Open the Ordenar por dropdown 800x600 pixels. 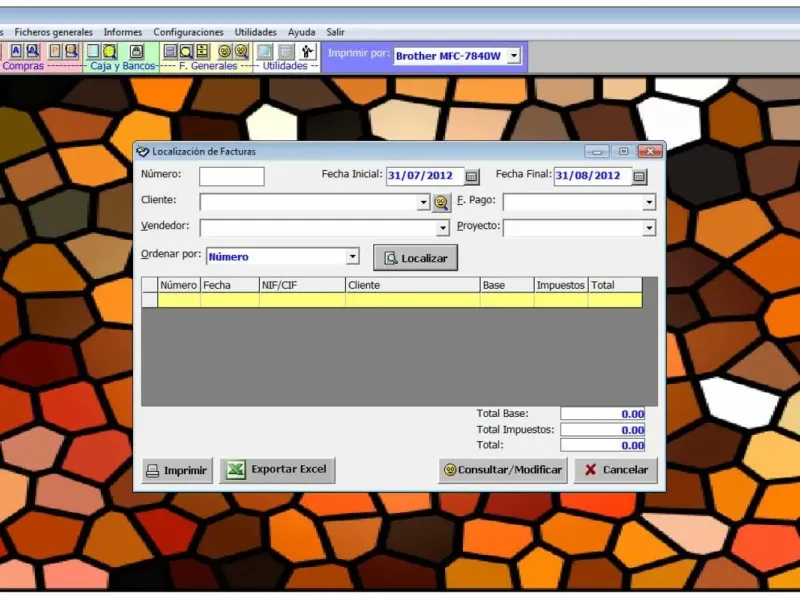tap(352, 257)
